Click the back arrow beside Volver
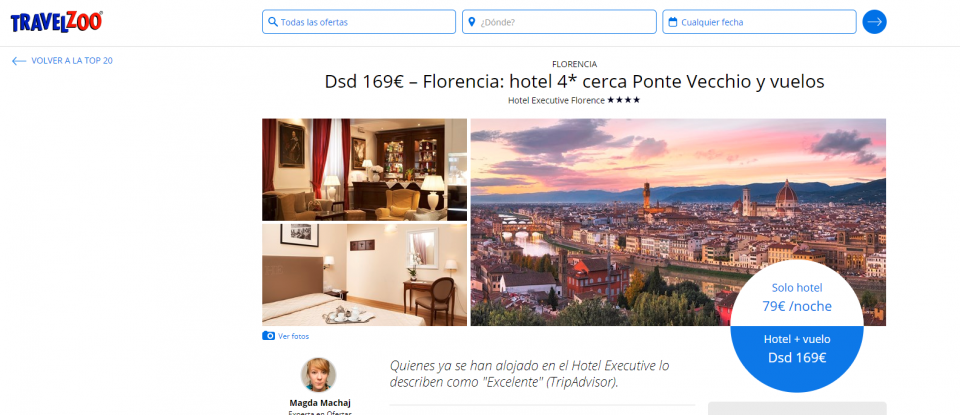Image resolution: width=960 pixels, height=415 pixels. click(x=19, y=61)
